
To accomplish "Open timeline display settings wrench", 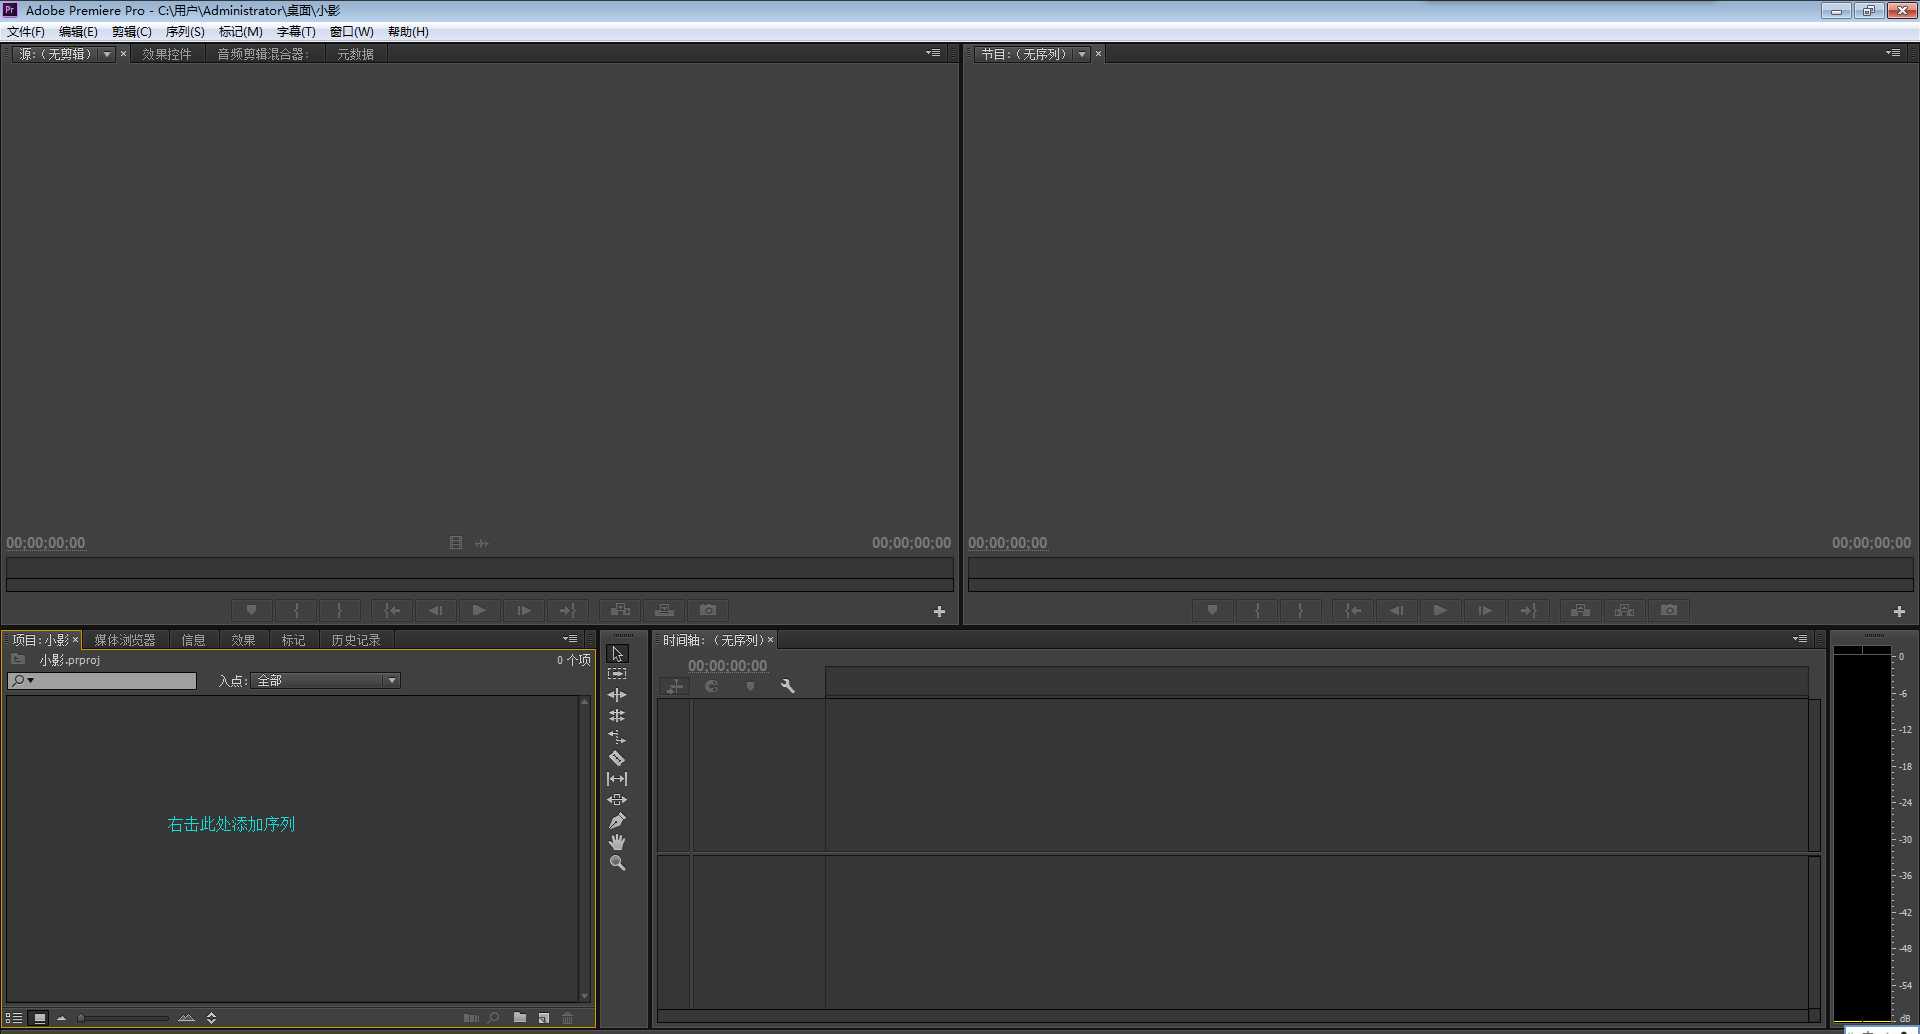I will point(787,686).
